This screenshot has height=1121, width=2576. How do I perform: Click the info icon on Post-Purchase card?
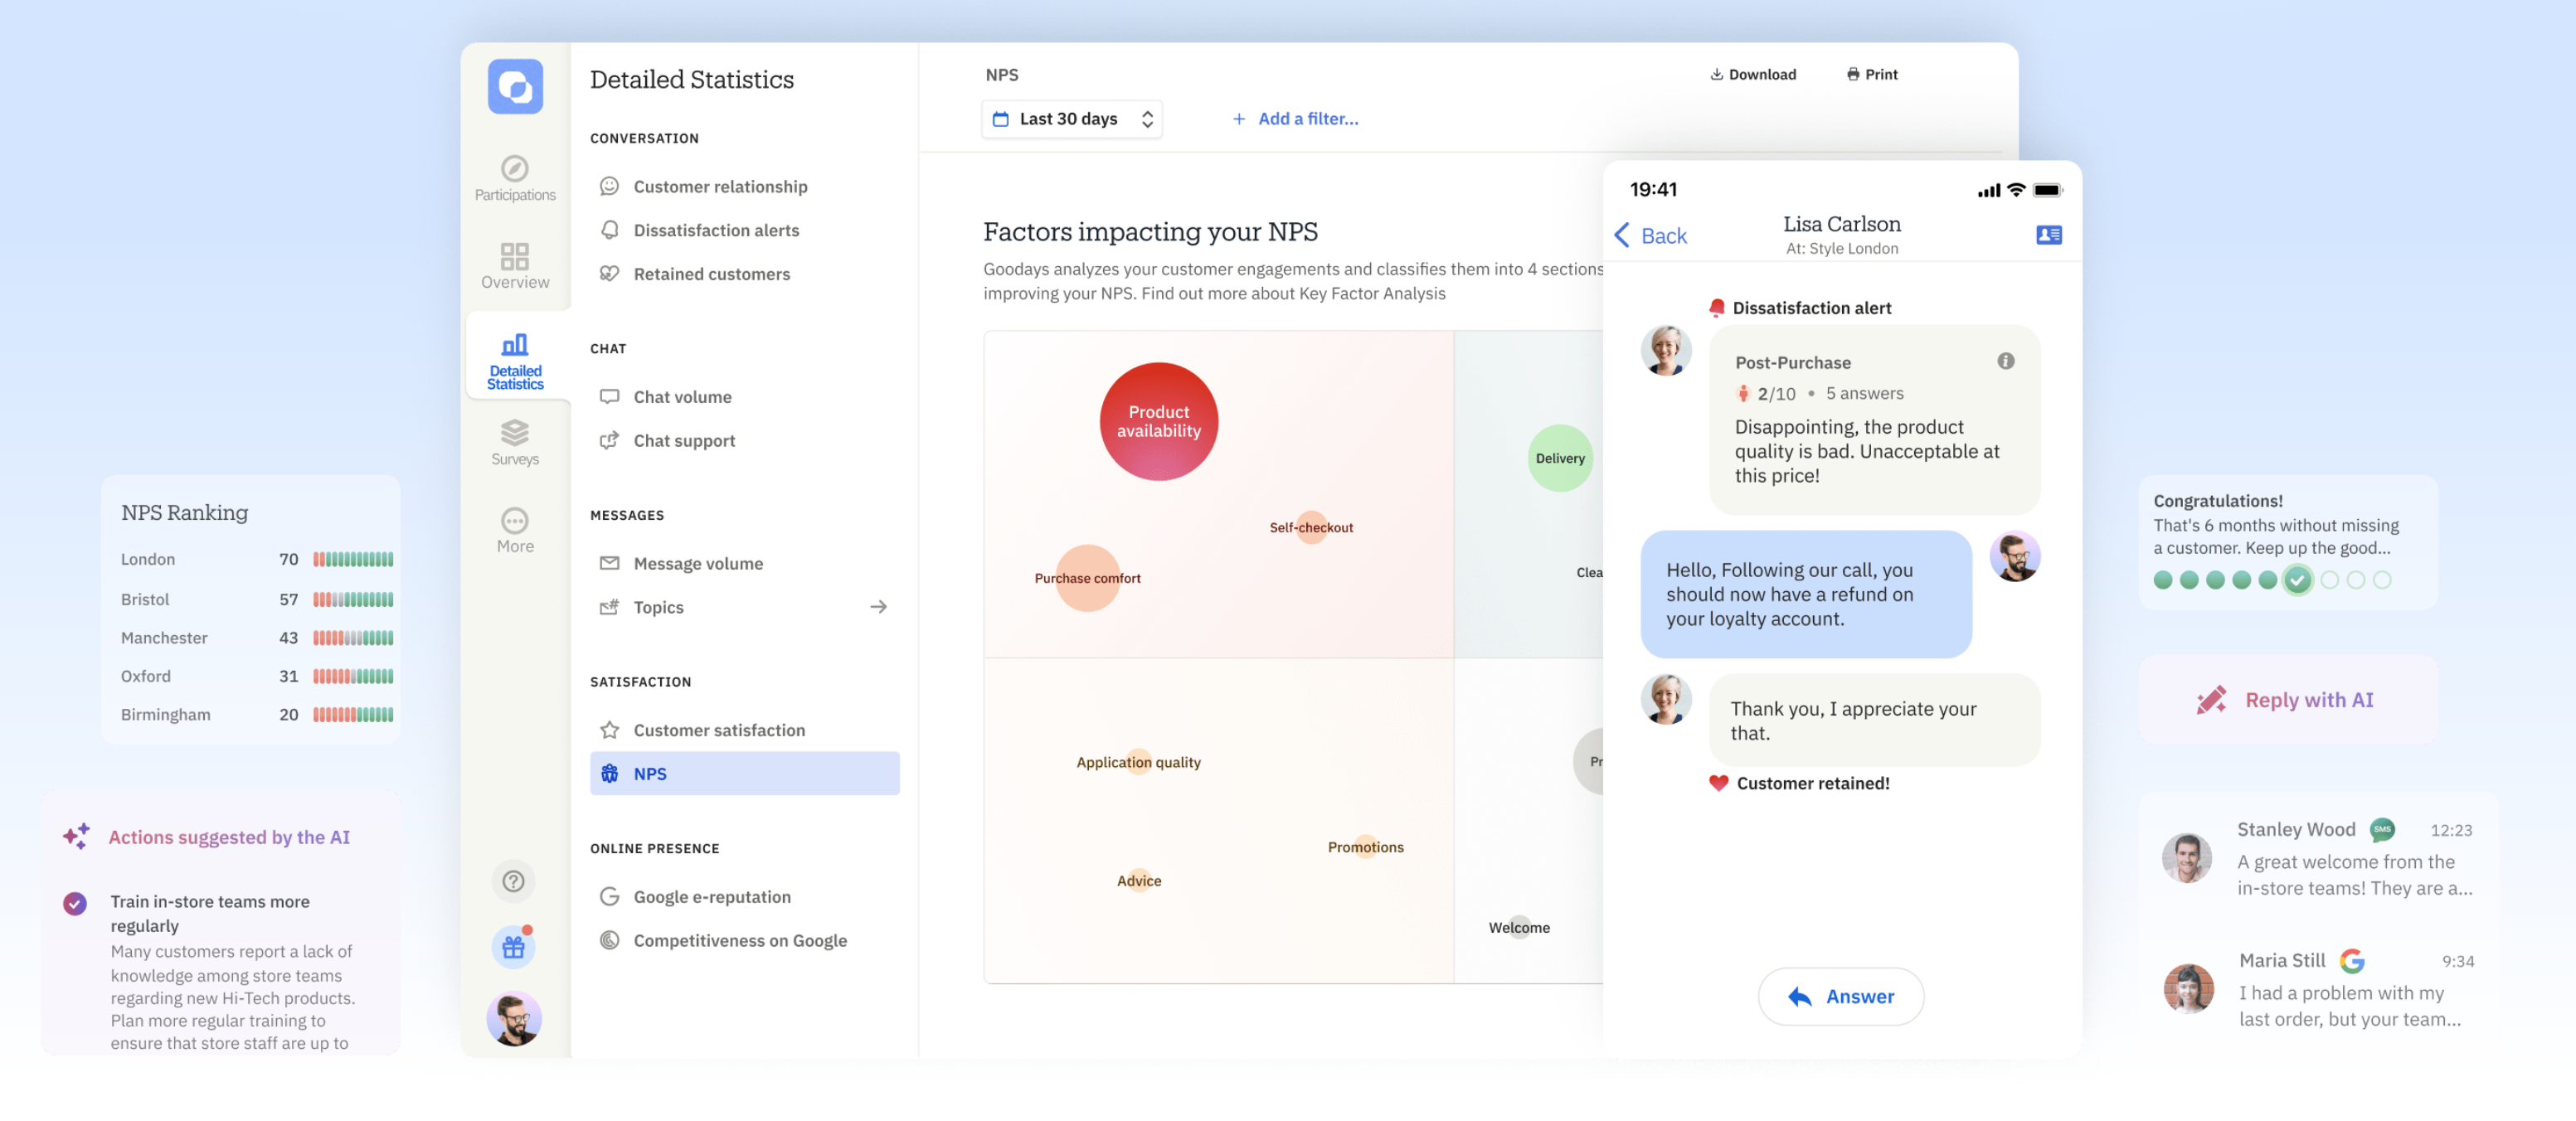pos(2005,361)
